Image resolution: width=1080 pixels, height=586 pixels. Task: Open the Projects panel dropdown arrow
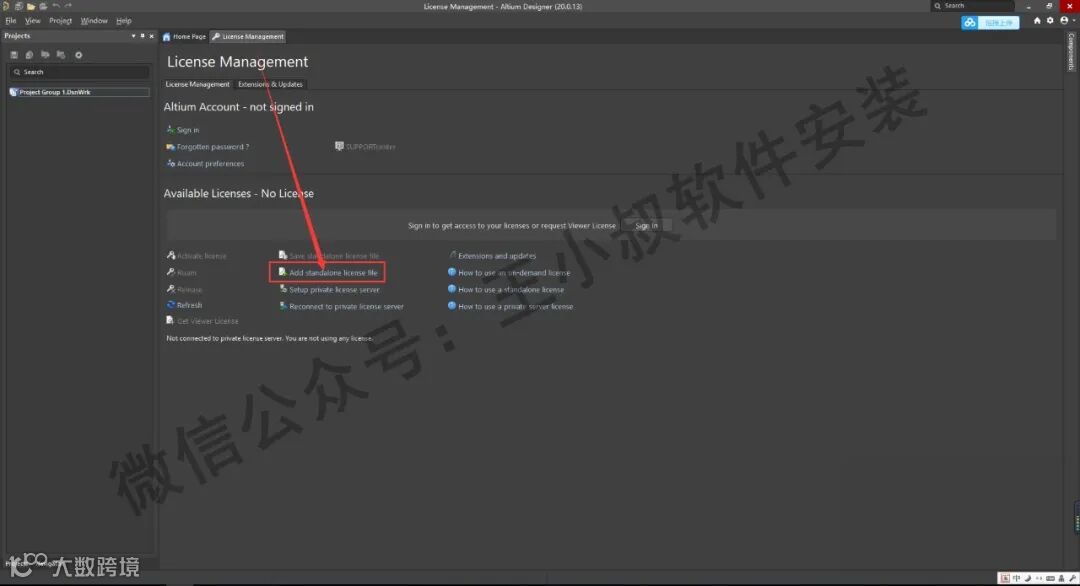(x=133, y=36)
